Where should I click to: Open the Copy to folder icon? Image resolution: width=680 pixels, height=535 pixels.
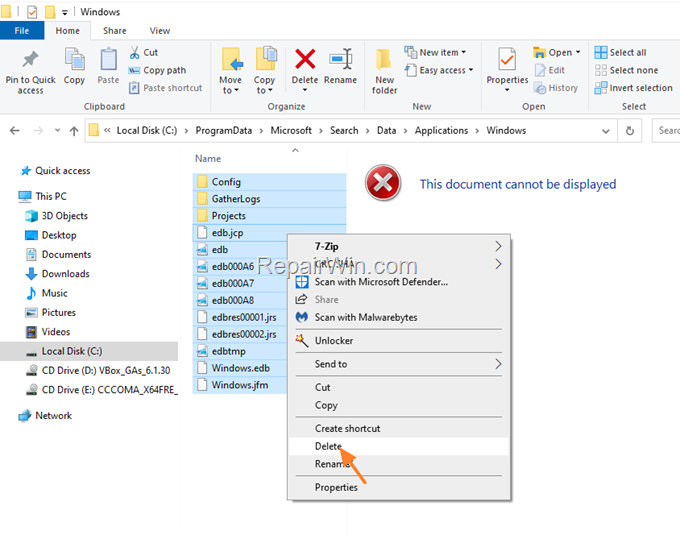click(265, 59)
